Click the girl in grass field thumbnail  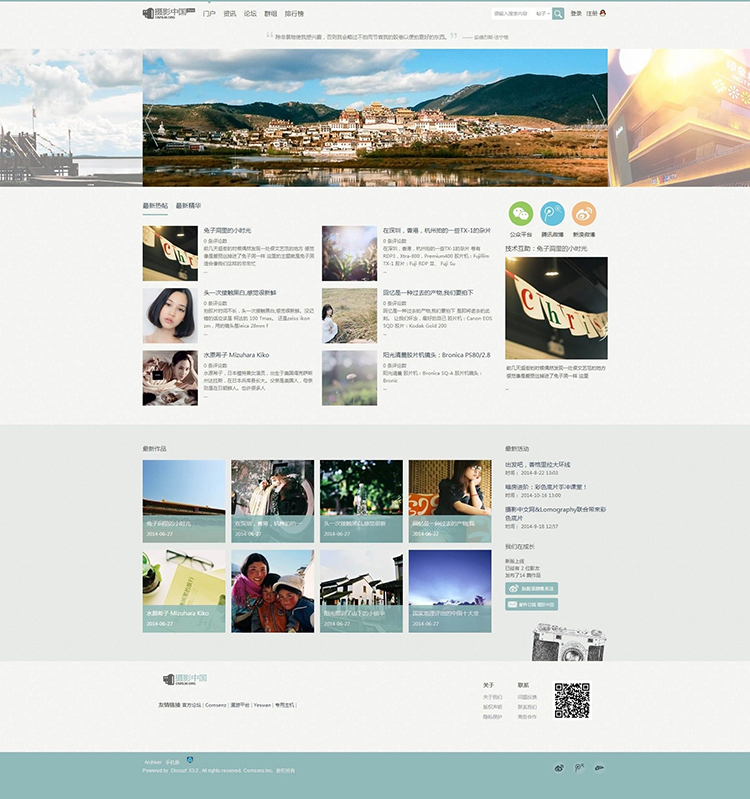(350, 315)
